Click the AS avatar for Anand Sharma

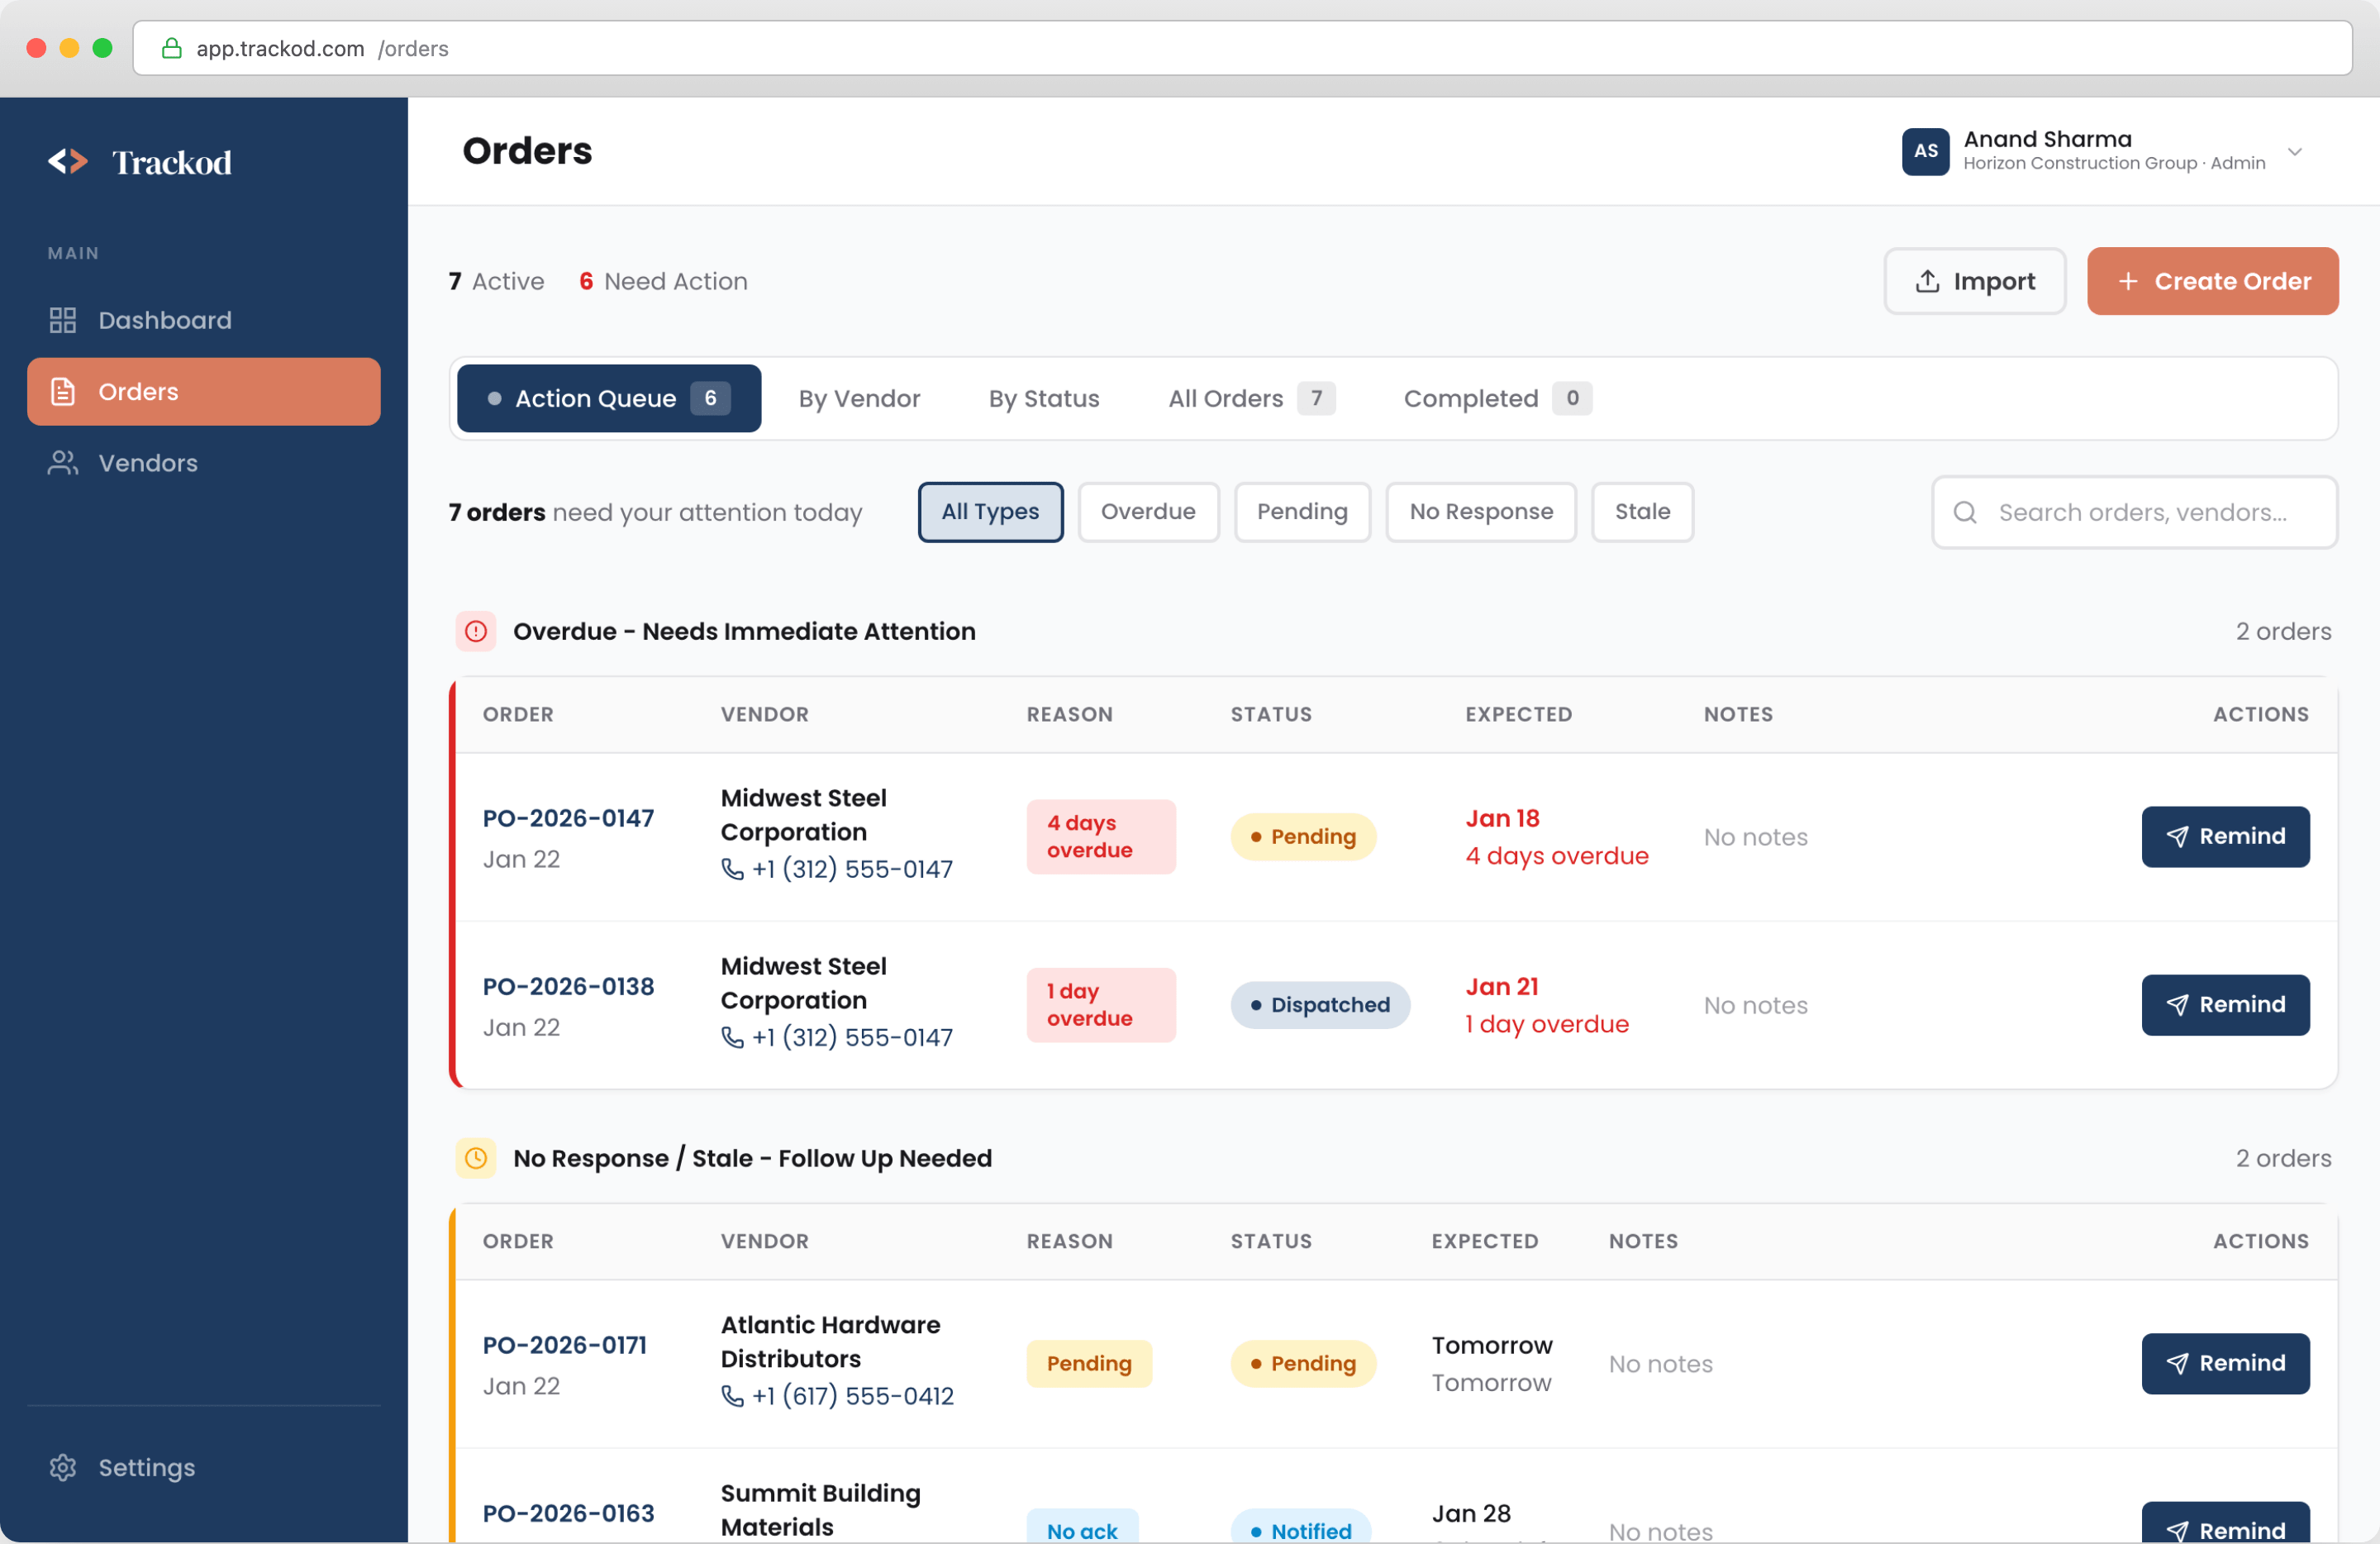1926,151
